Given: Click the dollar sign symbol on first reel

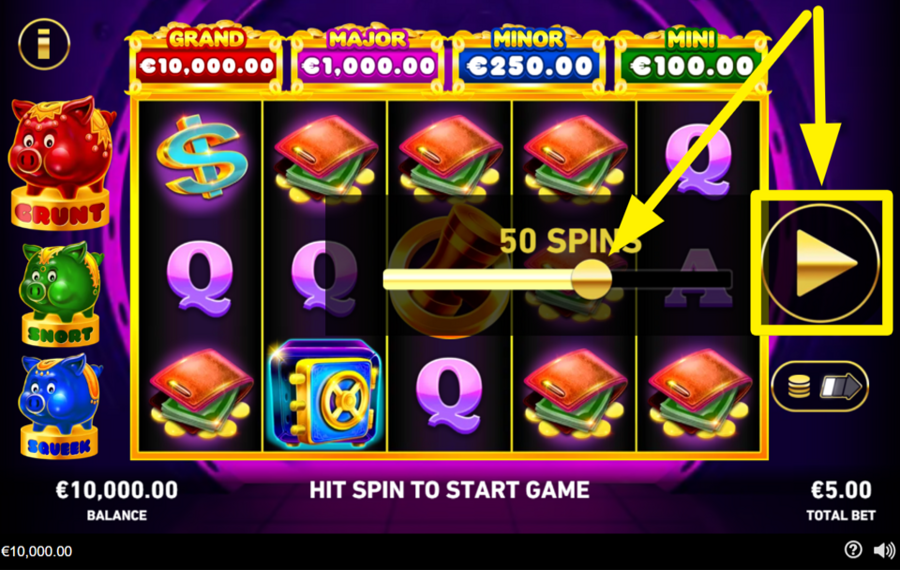Looking at the screenshot, I should pos(201,156).
